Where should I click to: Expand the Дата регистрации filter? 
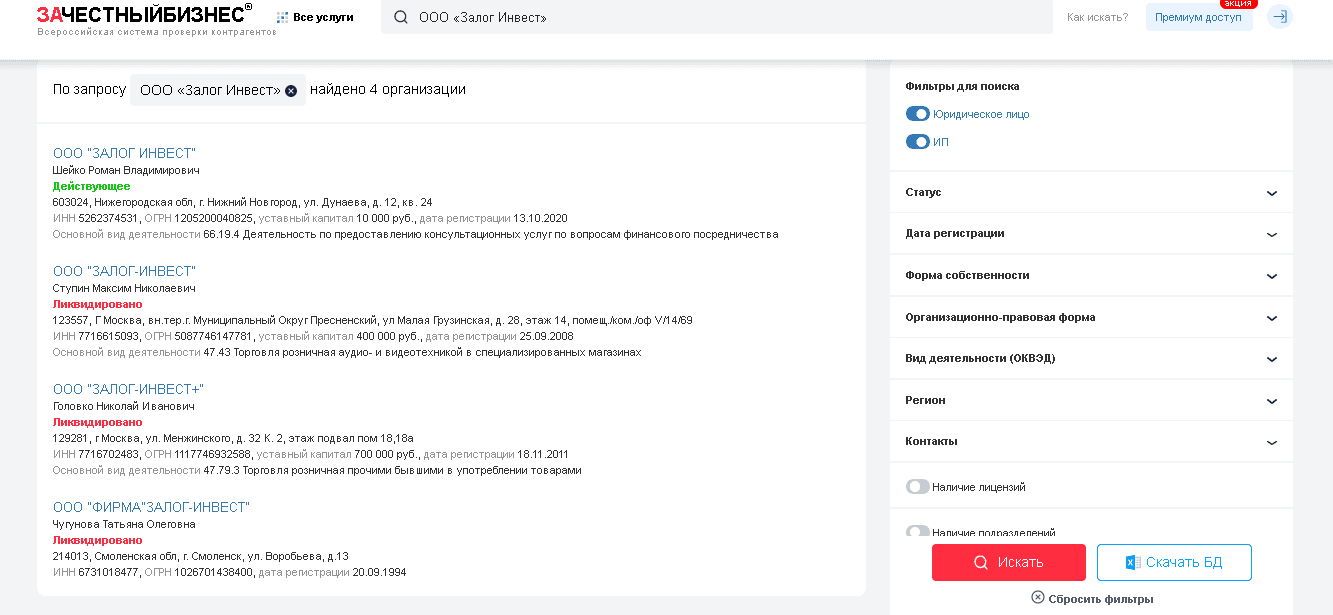(x=1091, y=233)
